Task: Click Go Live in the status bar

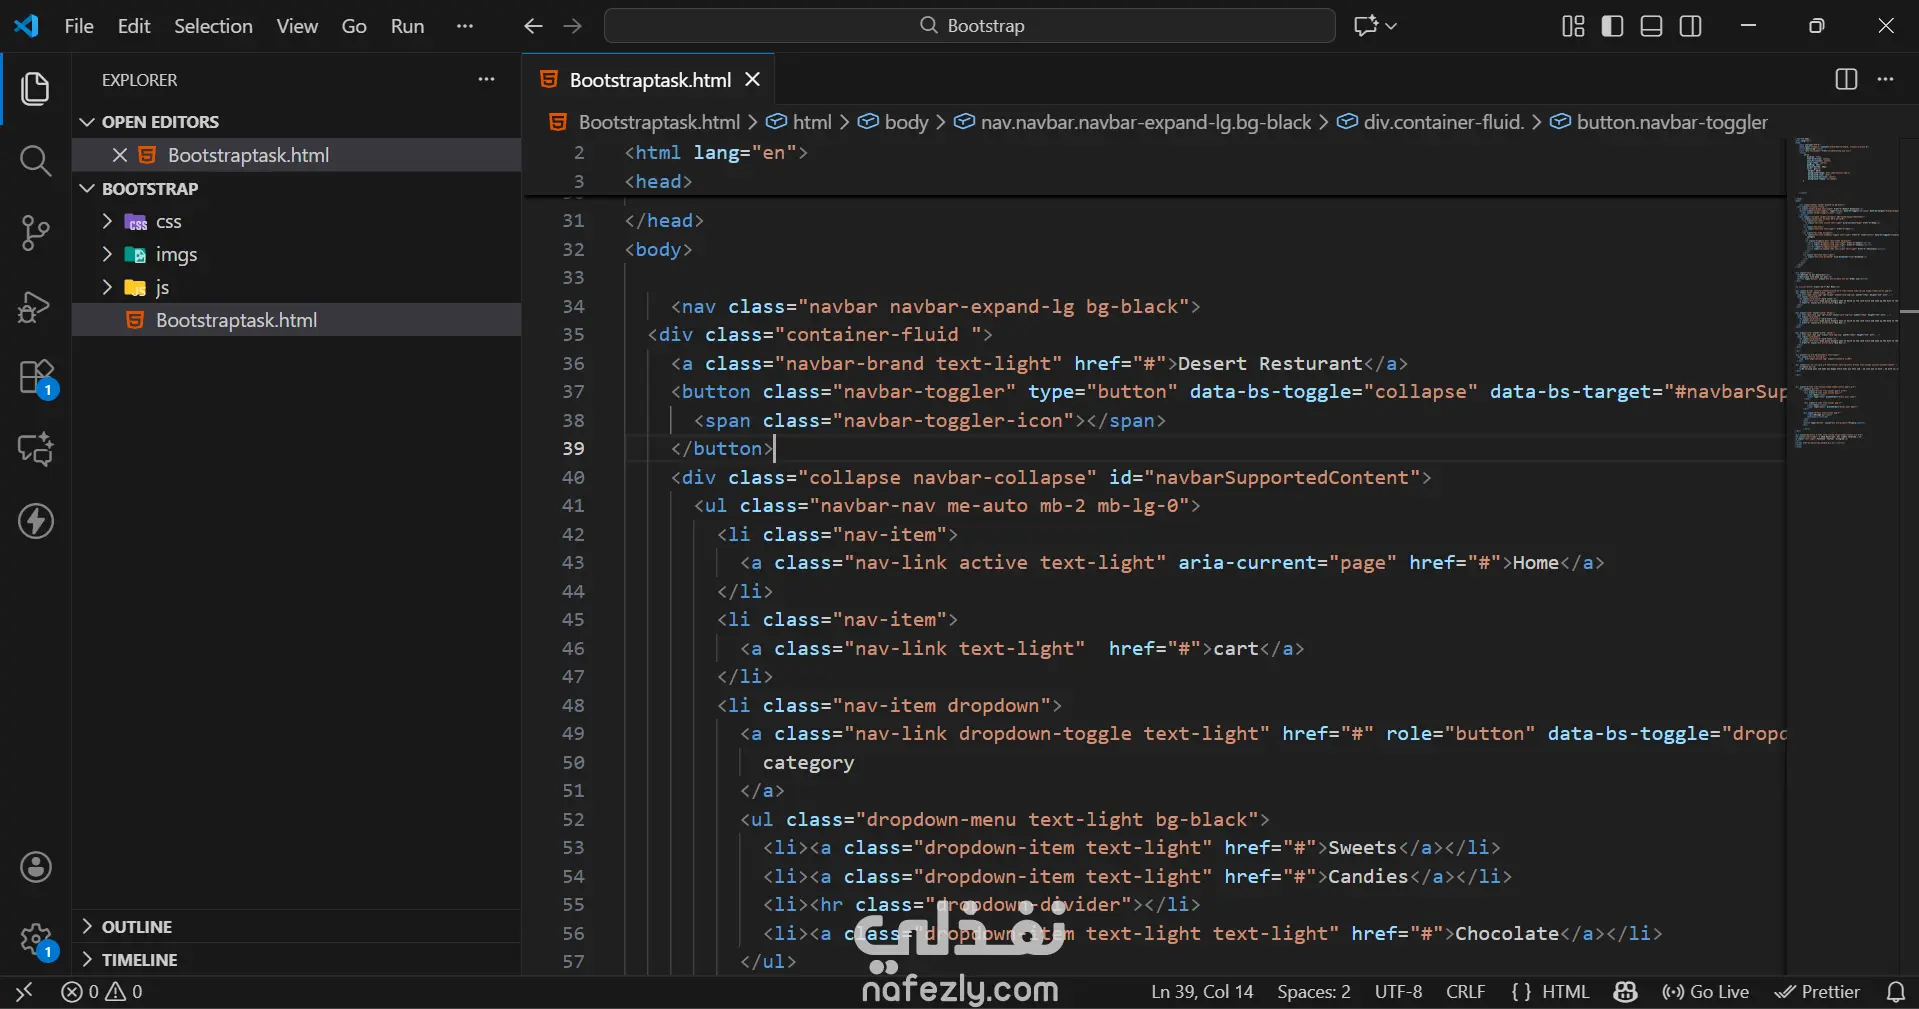Action: [x=1706, y=992]
